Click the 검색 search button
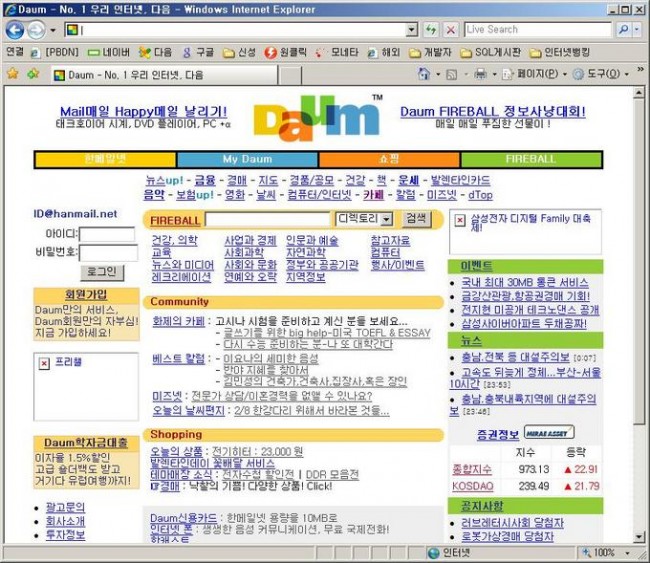This screenshot has width=650, height=563. (416, 219)
